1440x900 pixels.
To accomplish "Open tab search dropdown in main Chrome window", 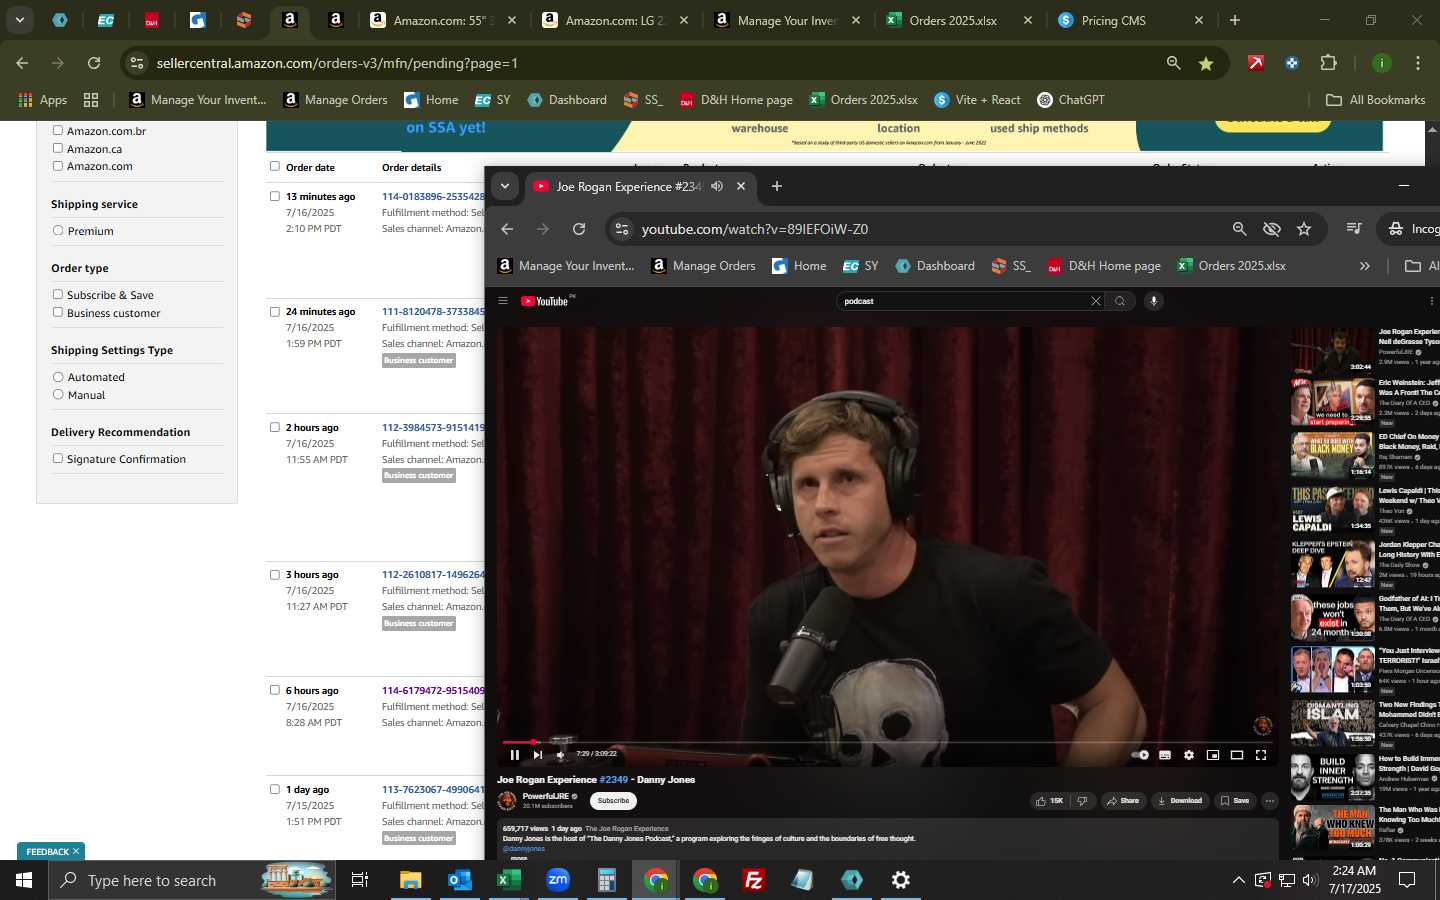I will click(x=19, y=20).
